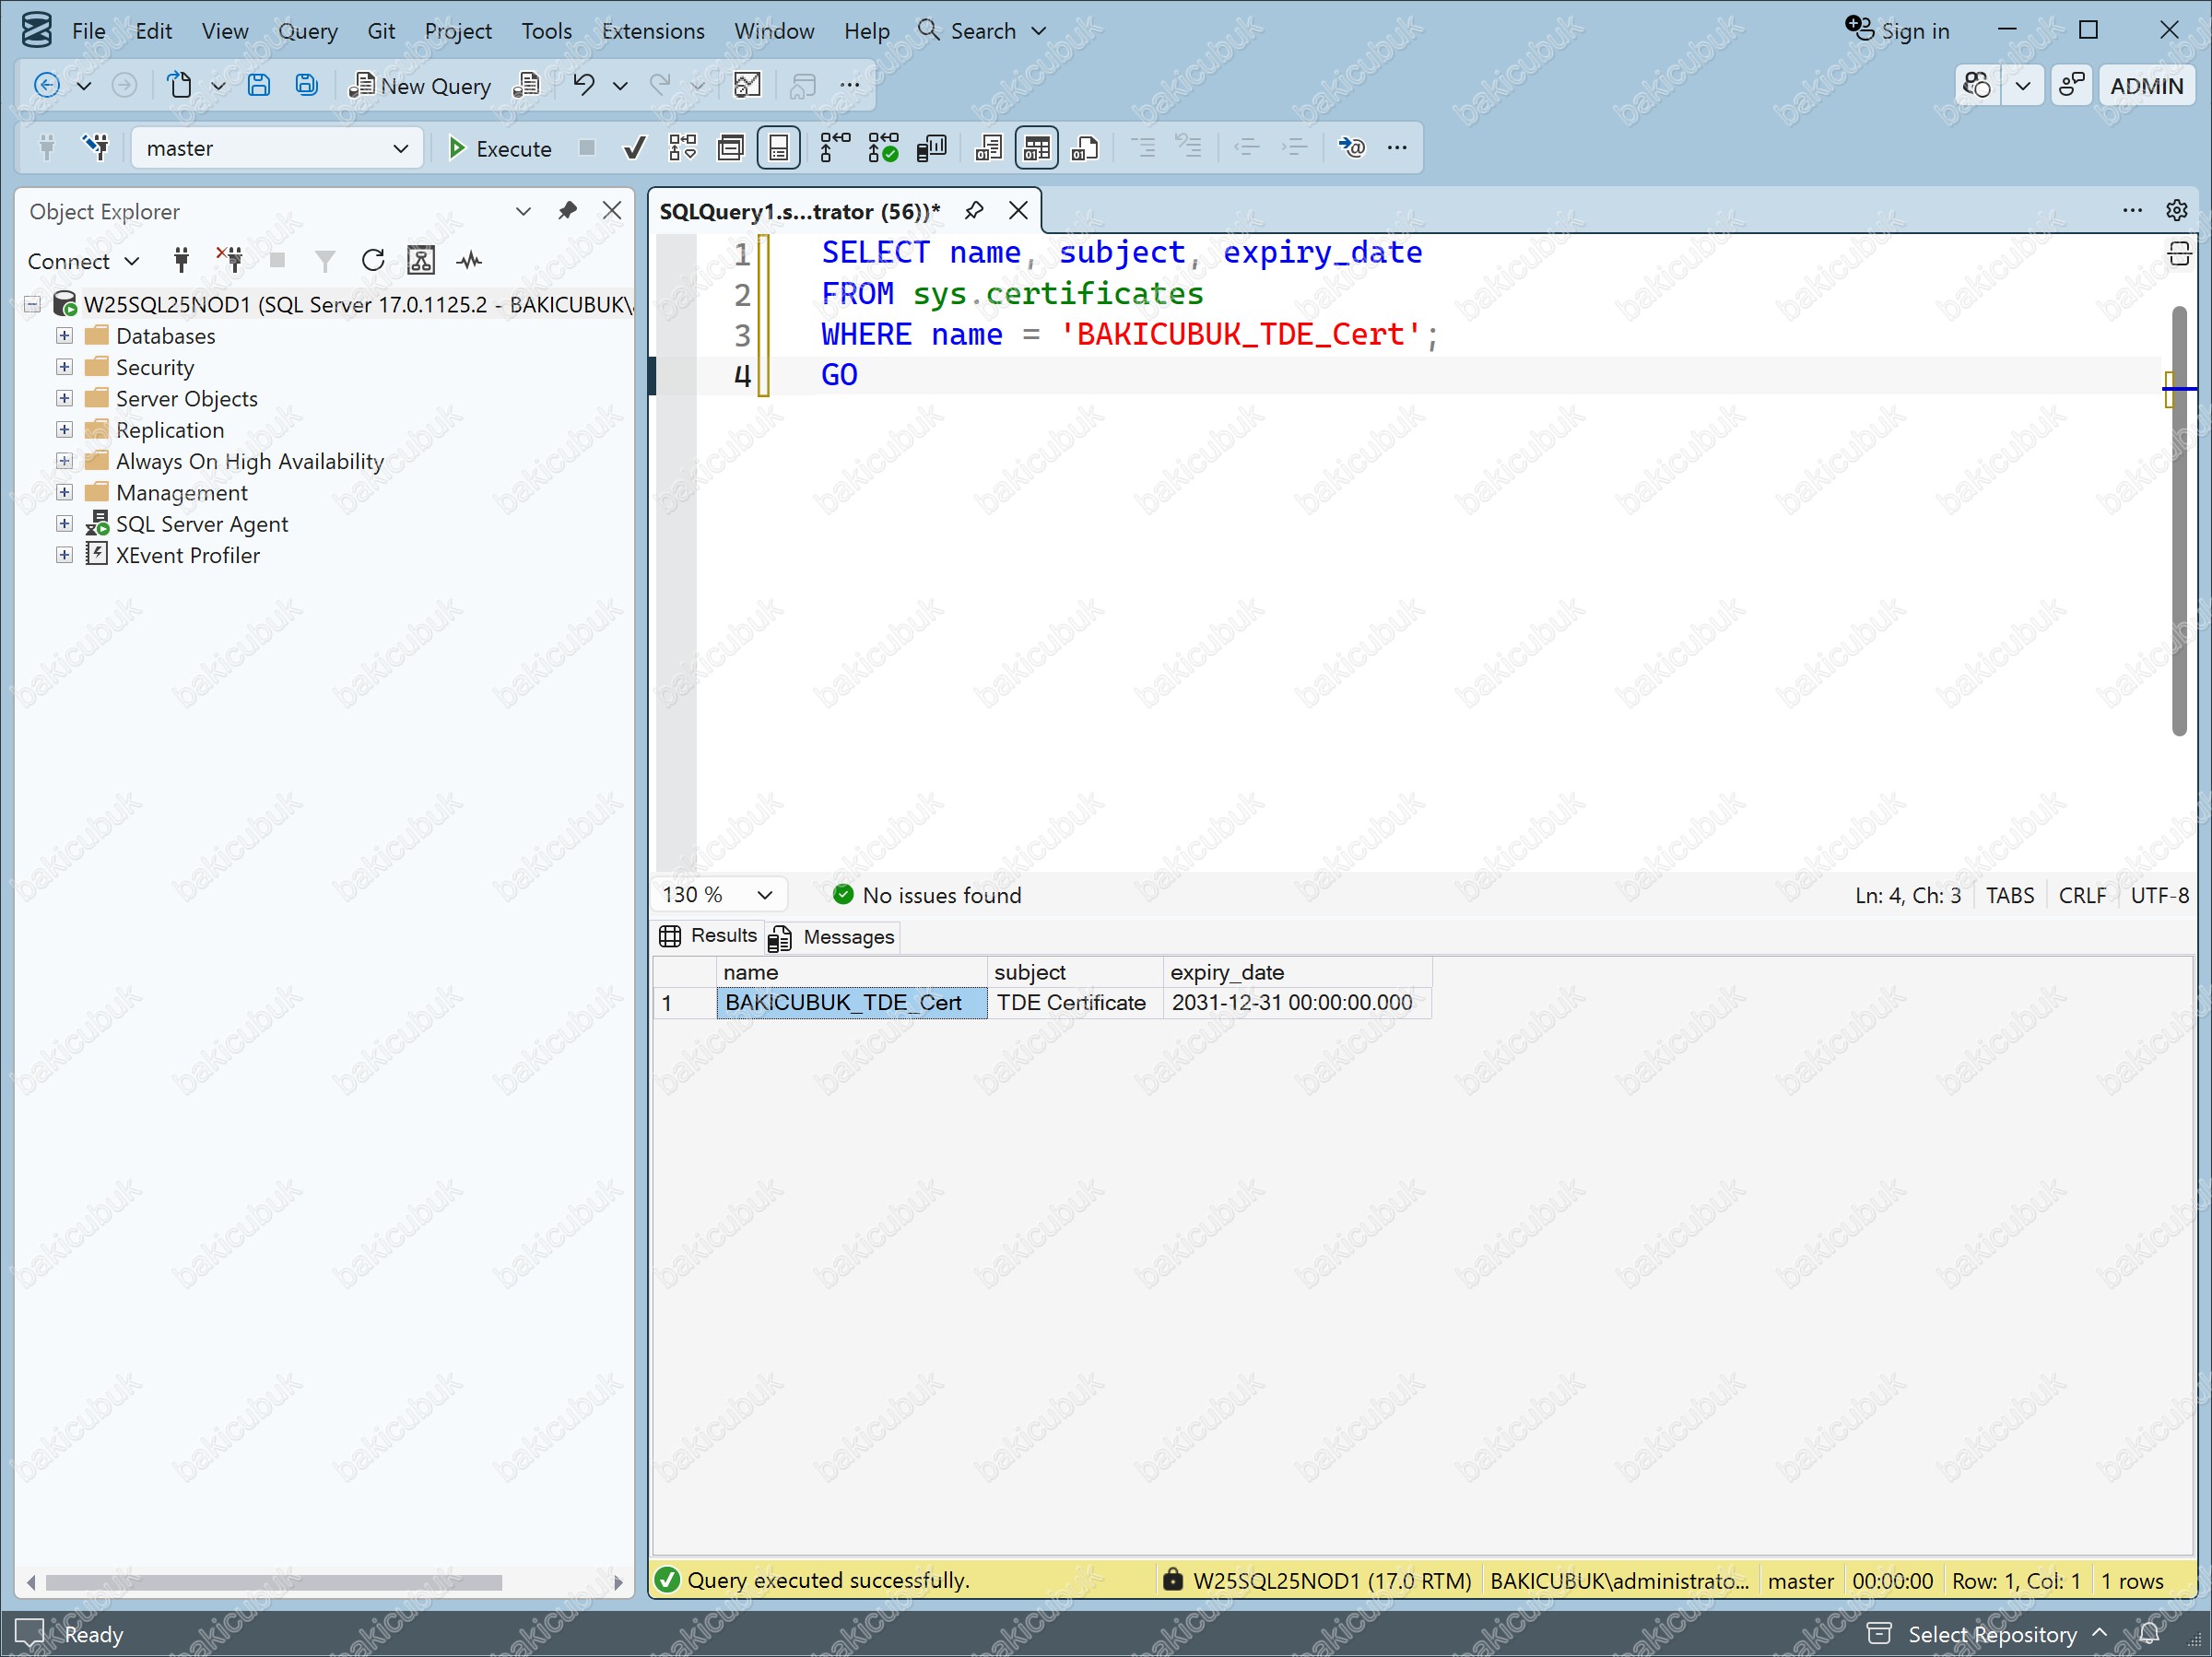Click the New File icon
The image size is (2212, 1657).
[179, 85]
